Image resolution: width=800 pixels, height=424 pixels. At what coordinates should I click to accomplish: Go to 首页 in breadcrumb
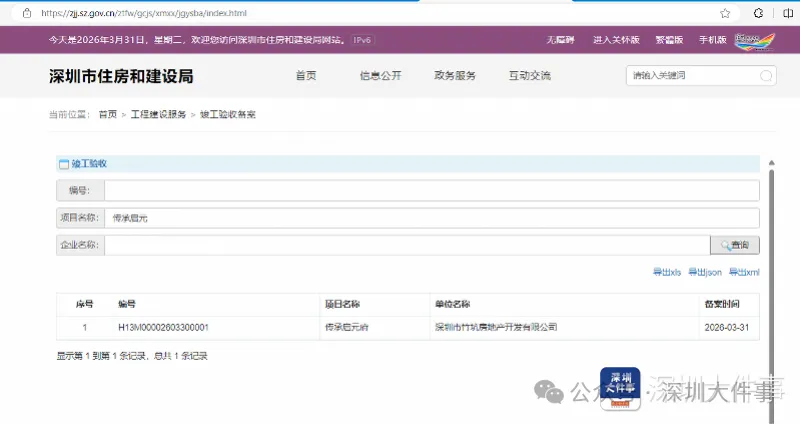108,114
